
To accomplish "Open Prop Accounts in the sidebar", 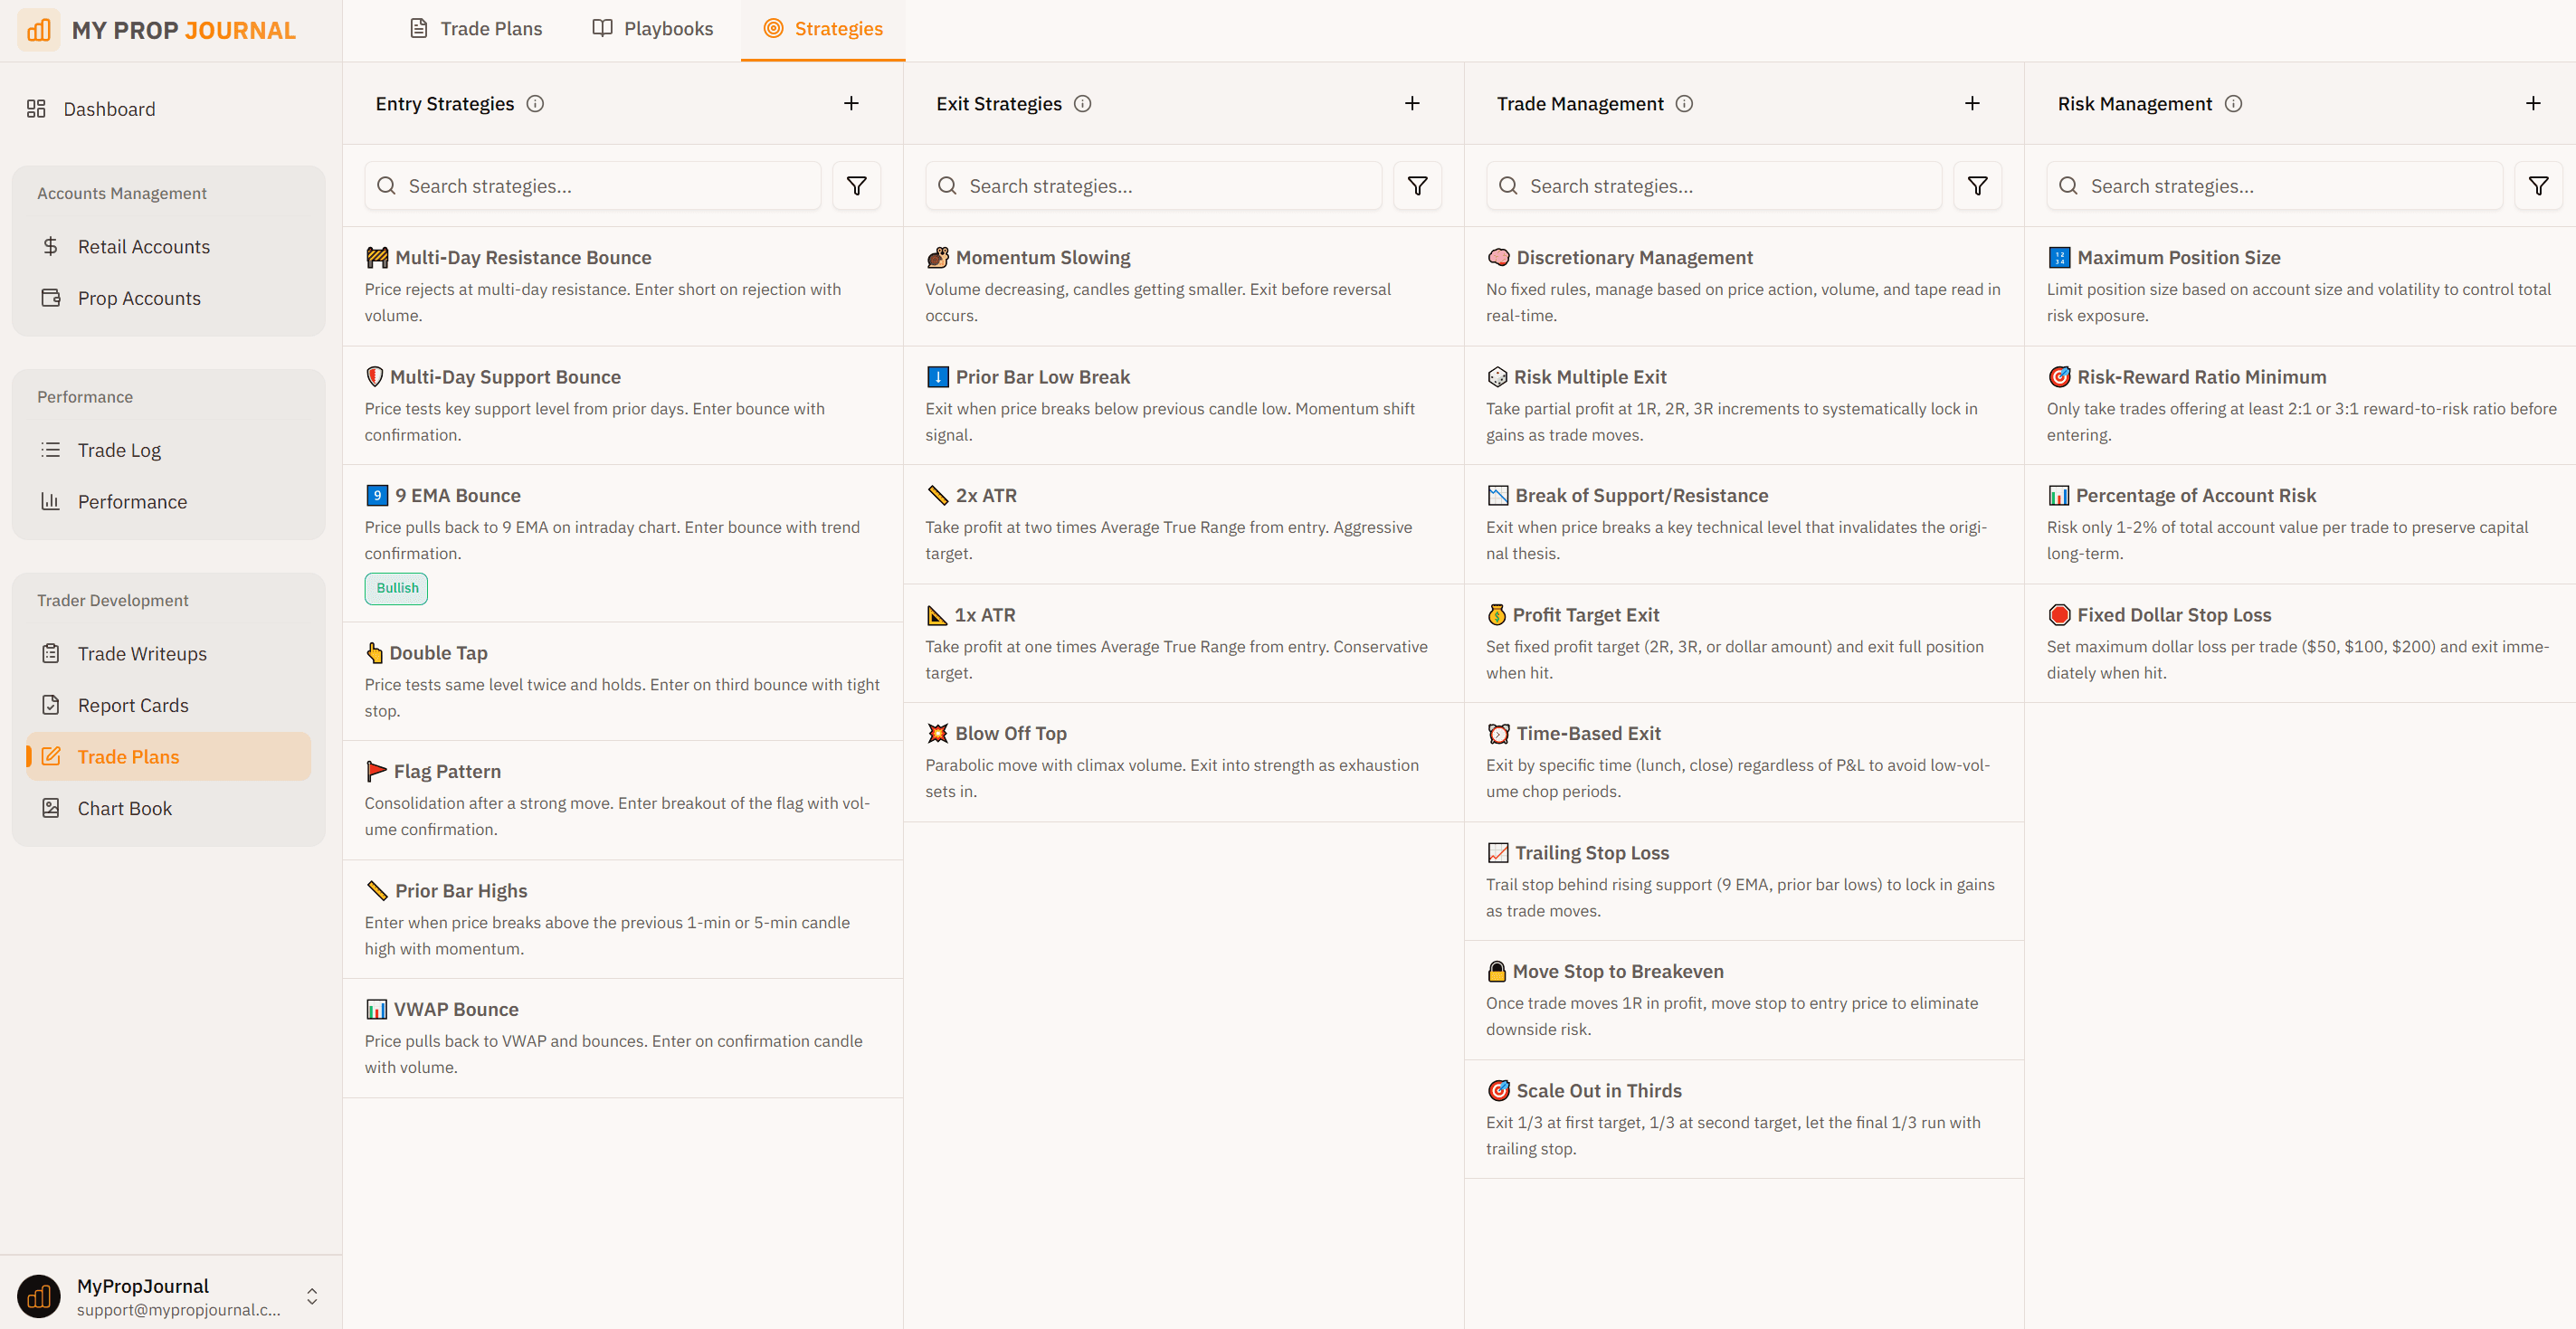I will point(168,298).
